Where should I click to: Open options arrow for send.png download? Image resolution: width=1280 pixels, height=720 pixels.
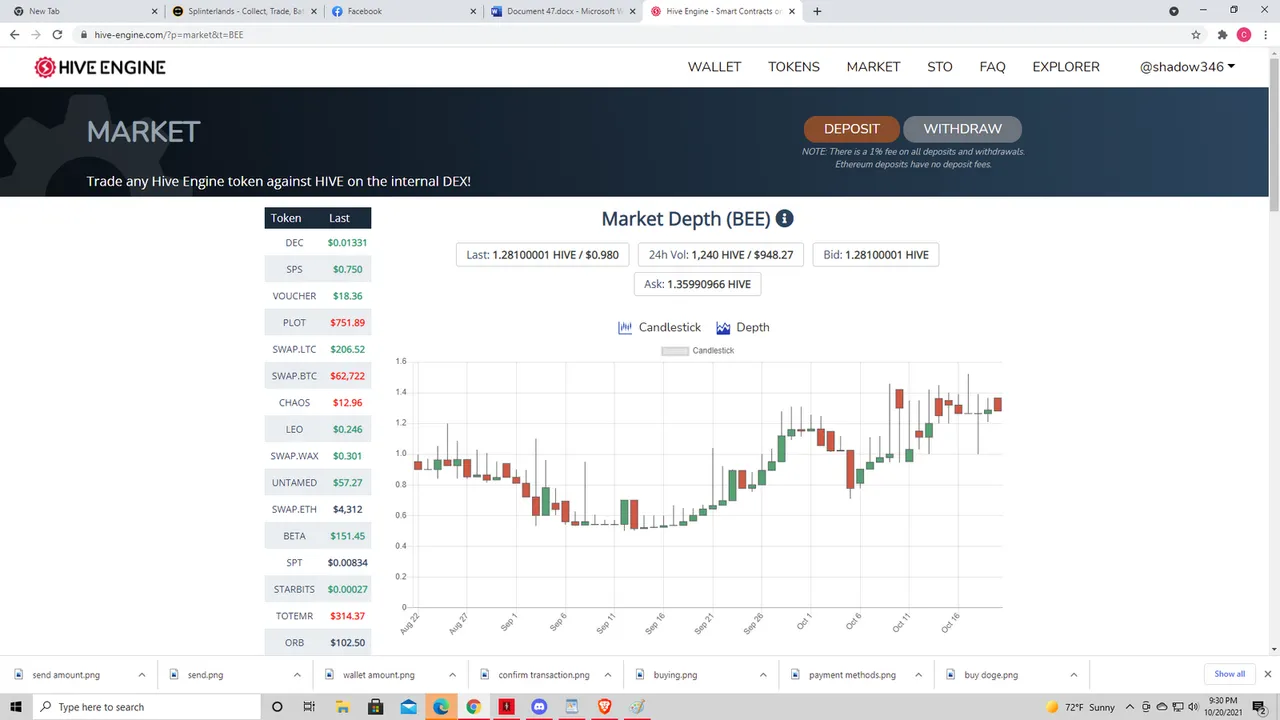297,675
